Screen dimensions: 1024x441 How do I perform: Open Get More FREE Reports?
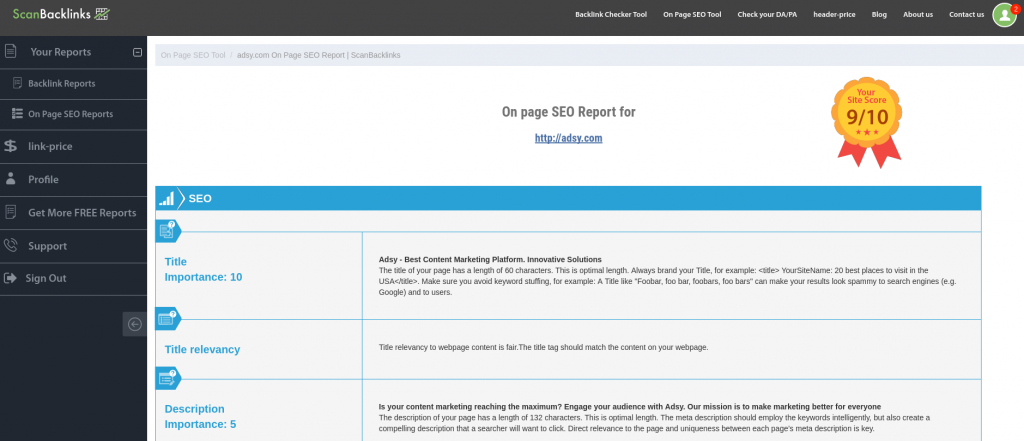pos(82,213)
